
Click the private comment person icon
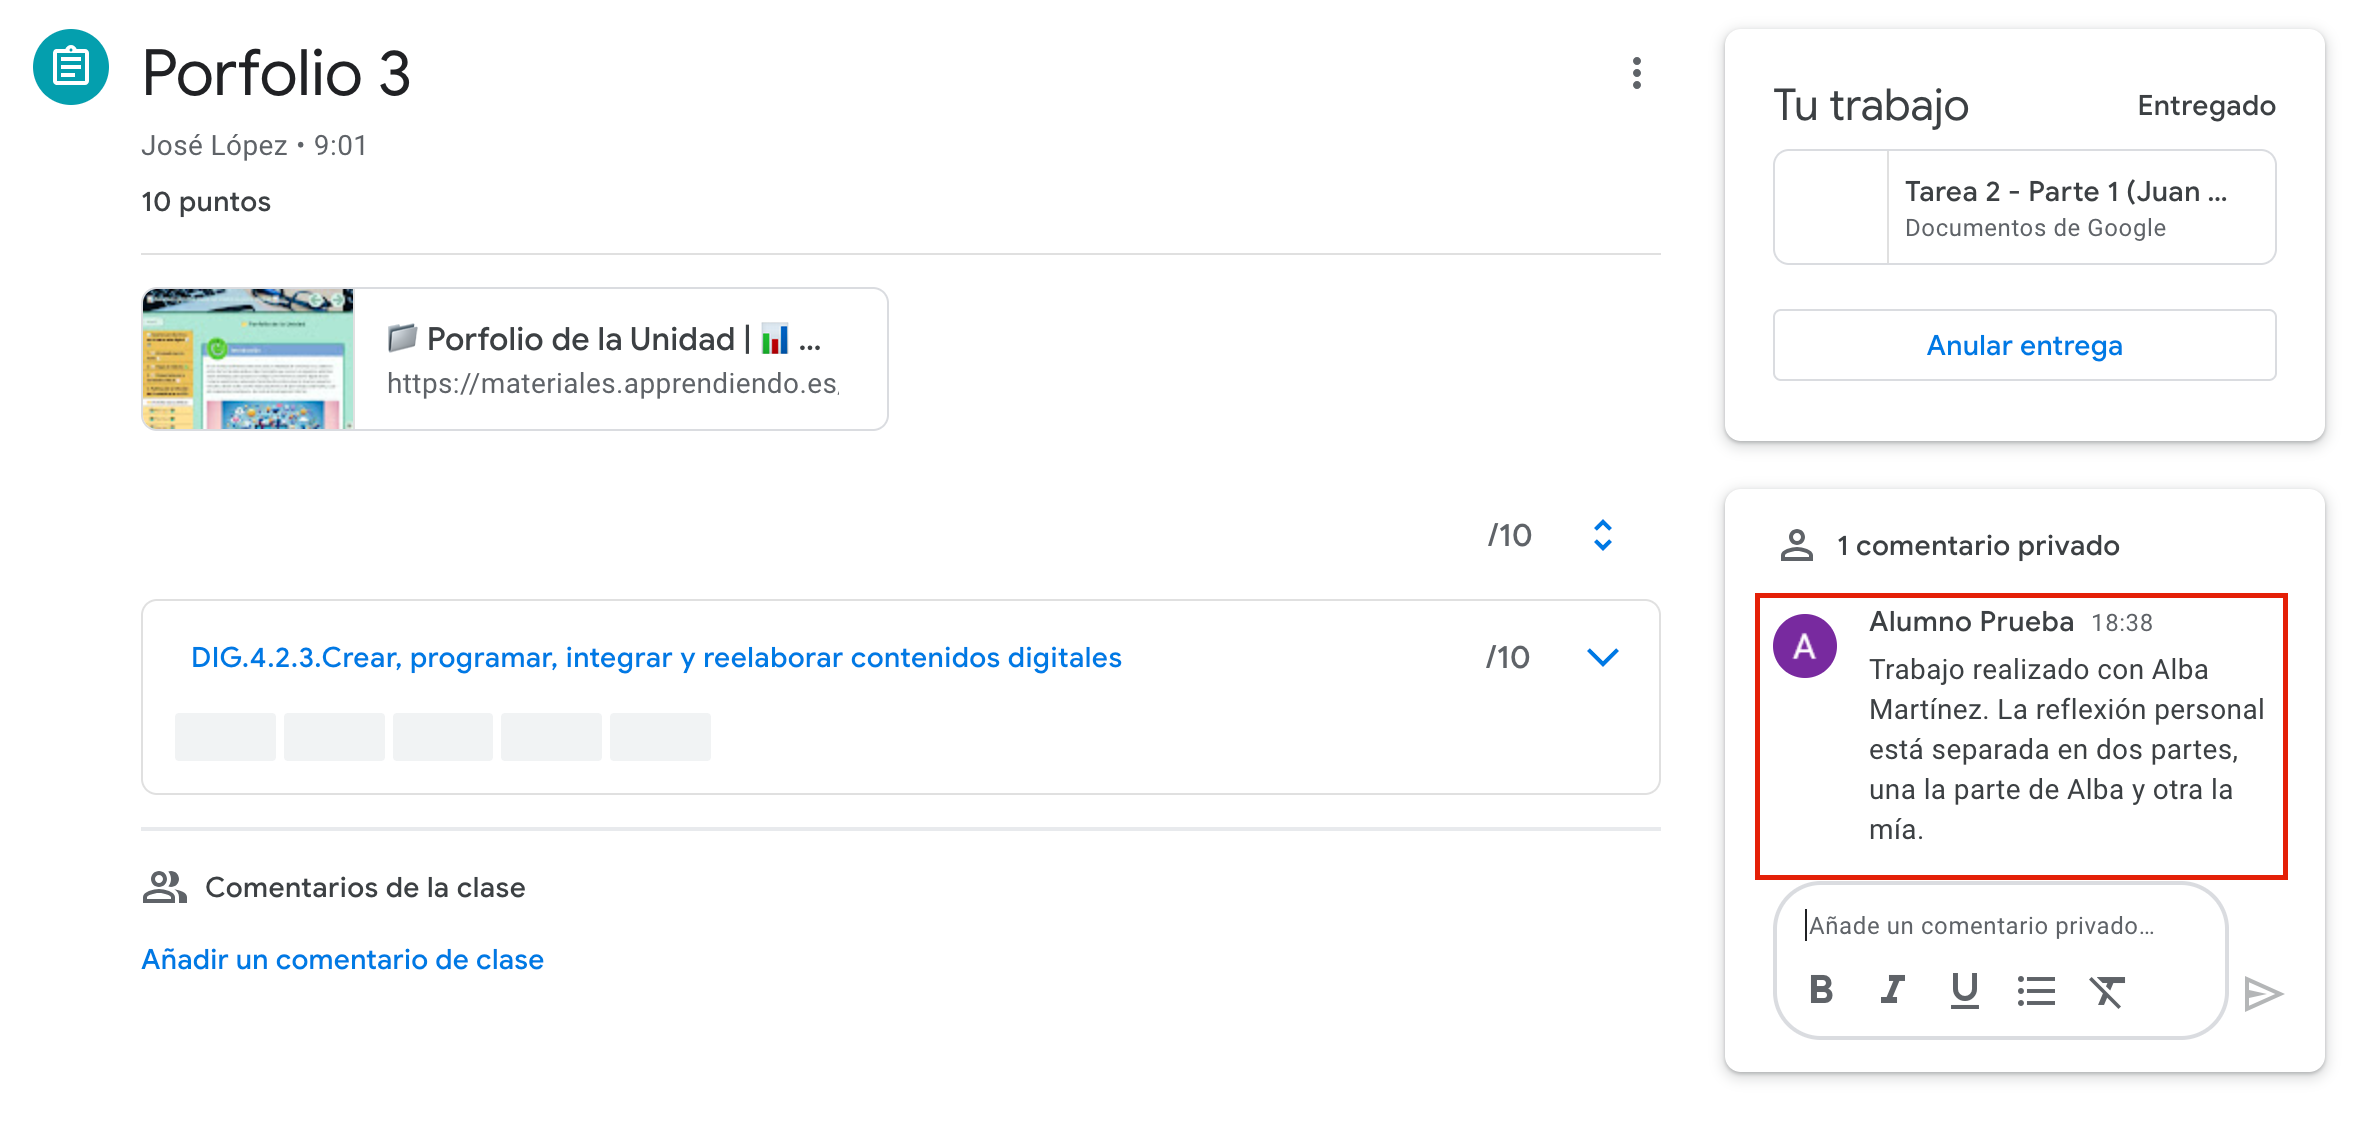click(x=1797, y=545)
